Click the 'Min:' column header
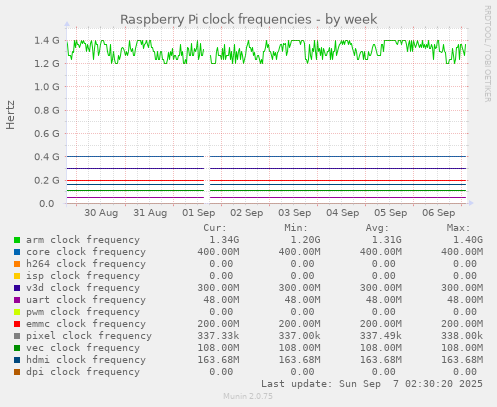 [x=296, y=228]
